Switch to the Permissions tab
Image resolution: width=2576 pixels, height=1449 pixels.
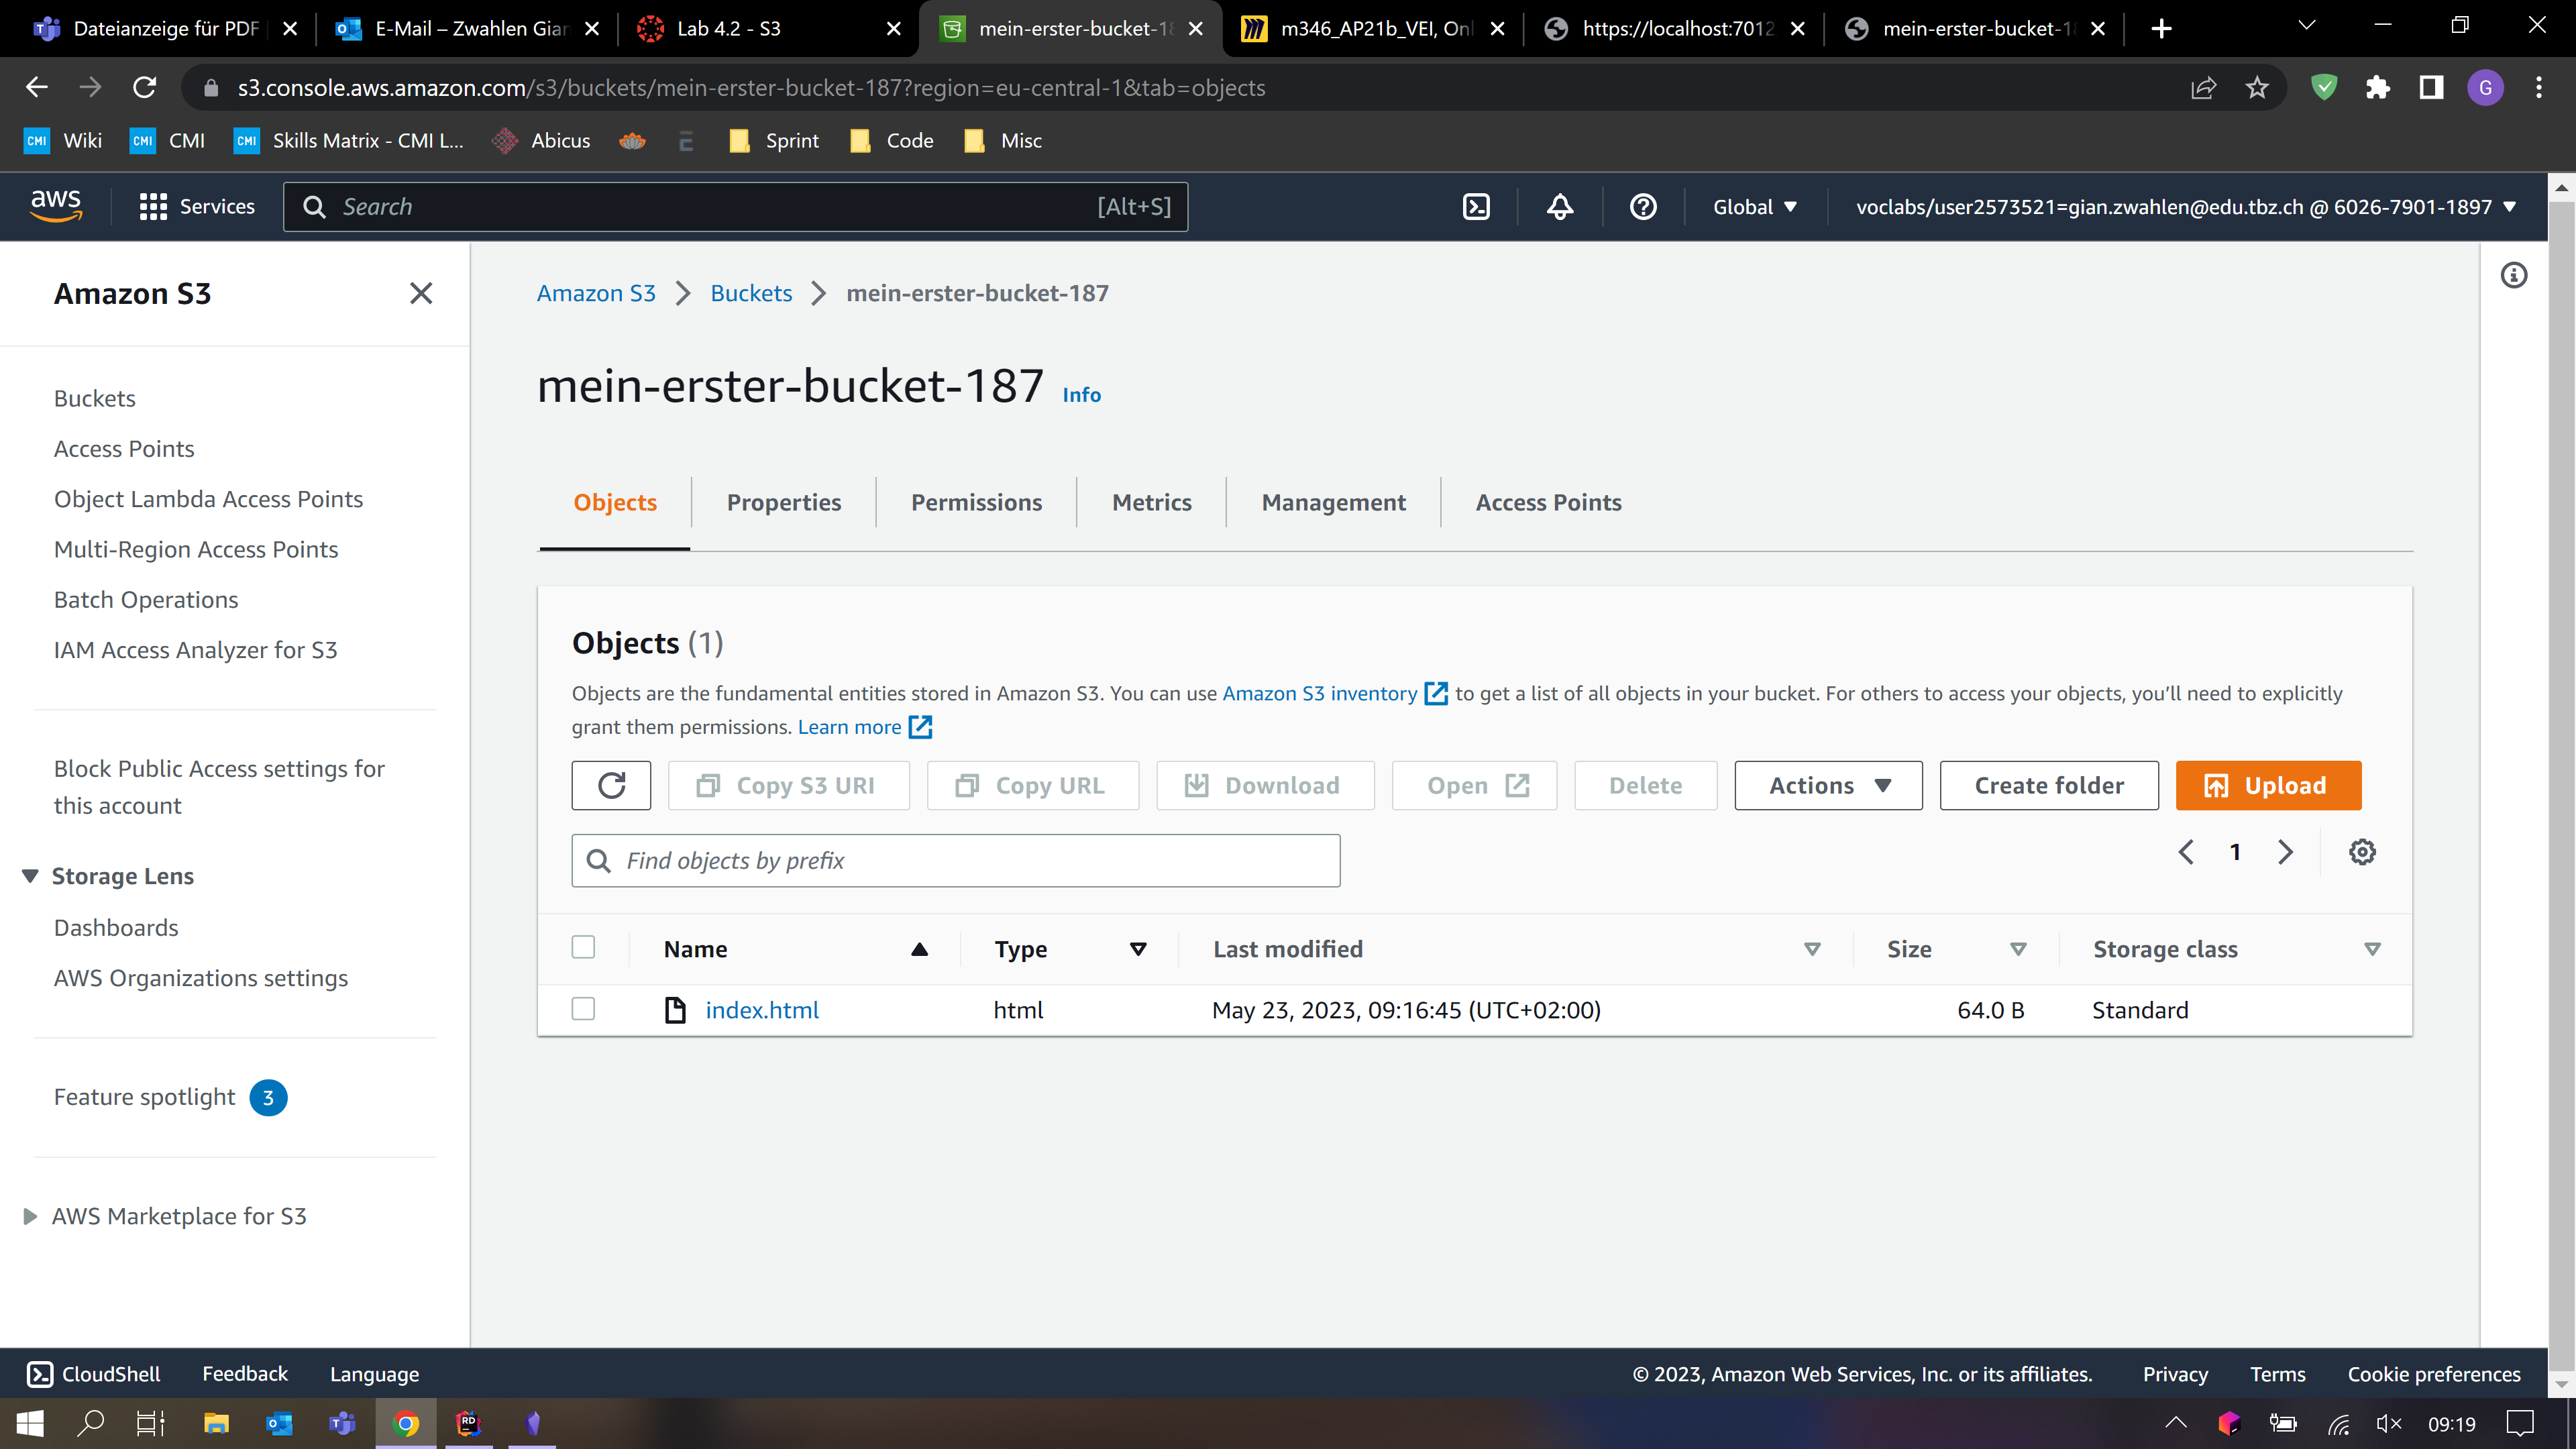coord(976,502)
